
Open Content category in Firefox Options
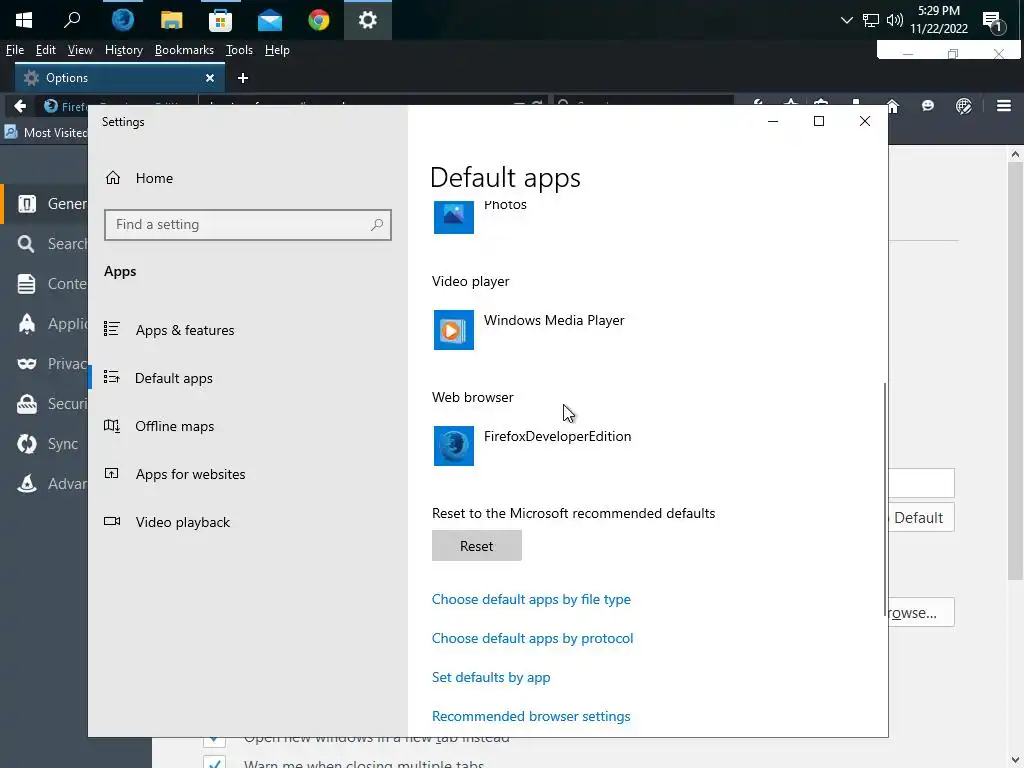click(x=46, y=284)
